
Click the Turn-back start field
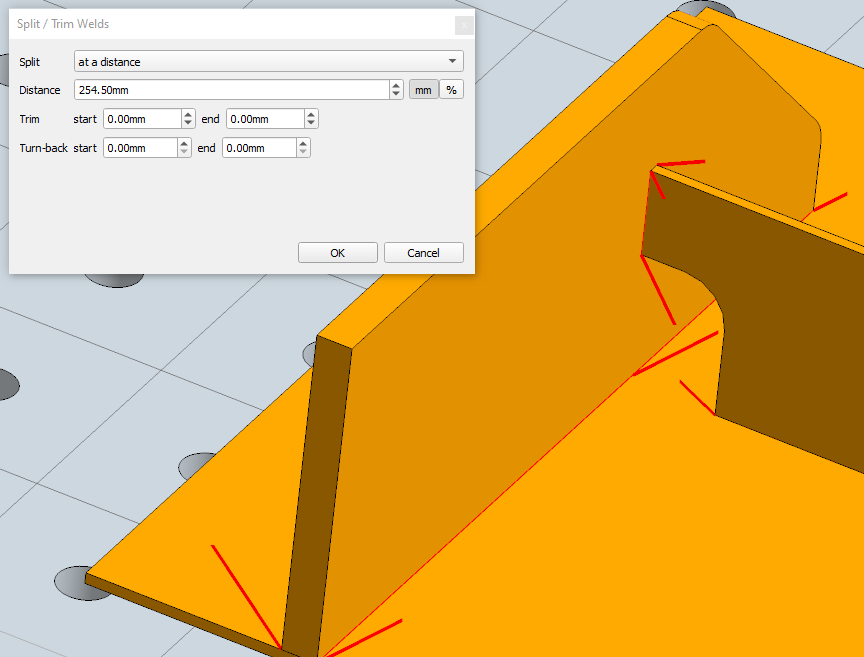tap(140, 148)
